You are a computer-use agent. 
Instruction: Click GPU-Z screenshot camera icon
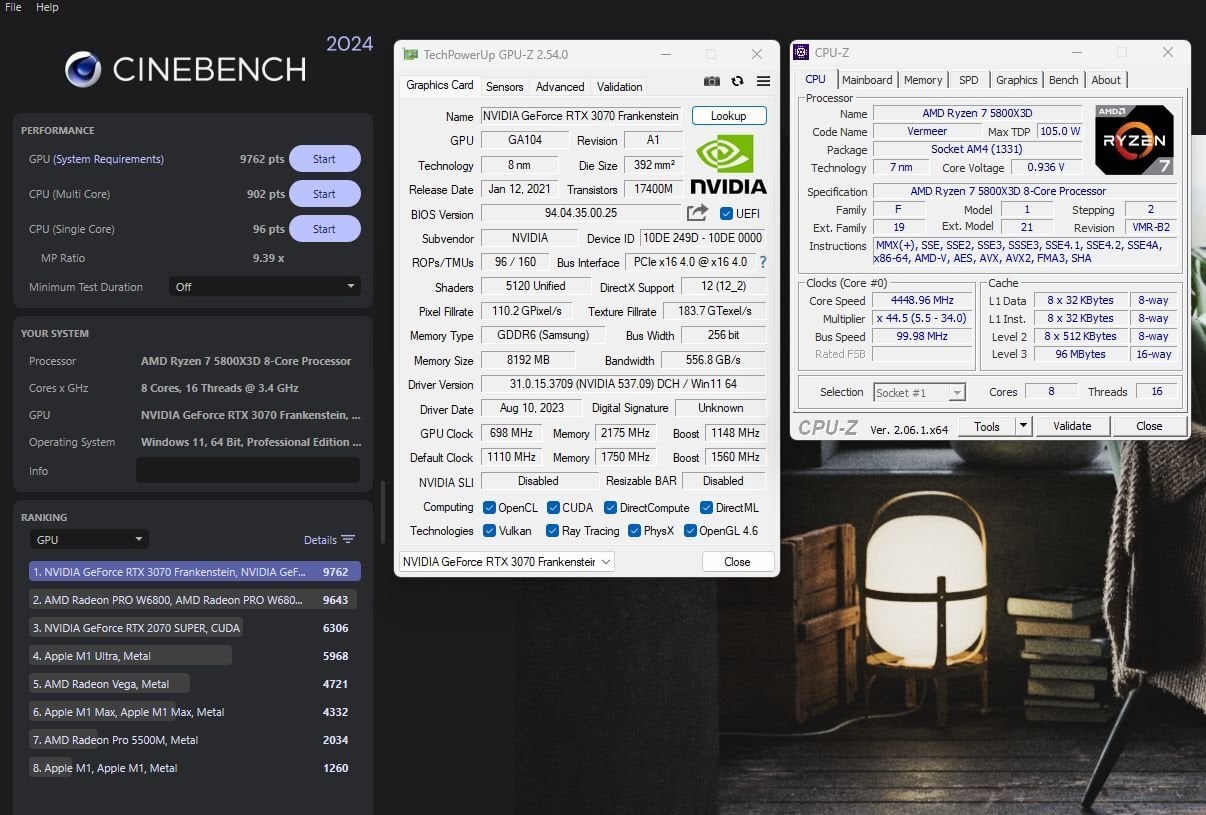click(x=711, y=81)
